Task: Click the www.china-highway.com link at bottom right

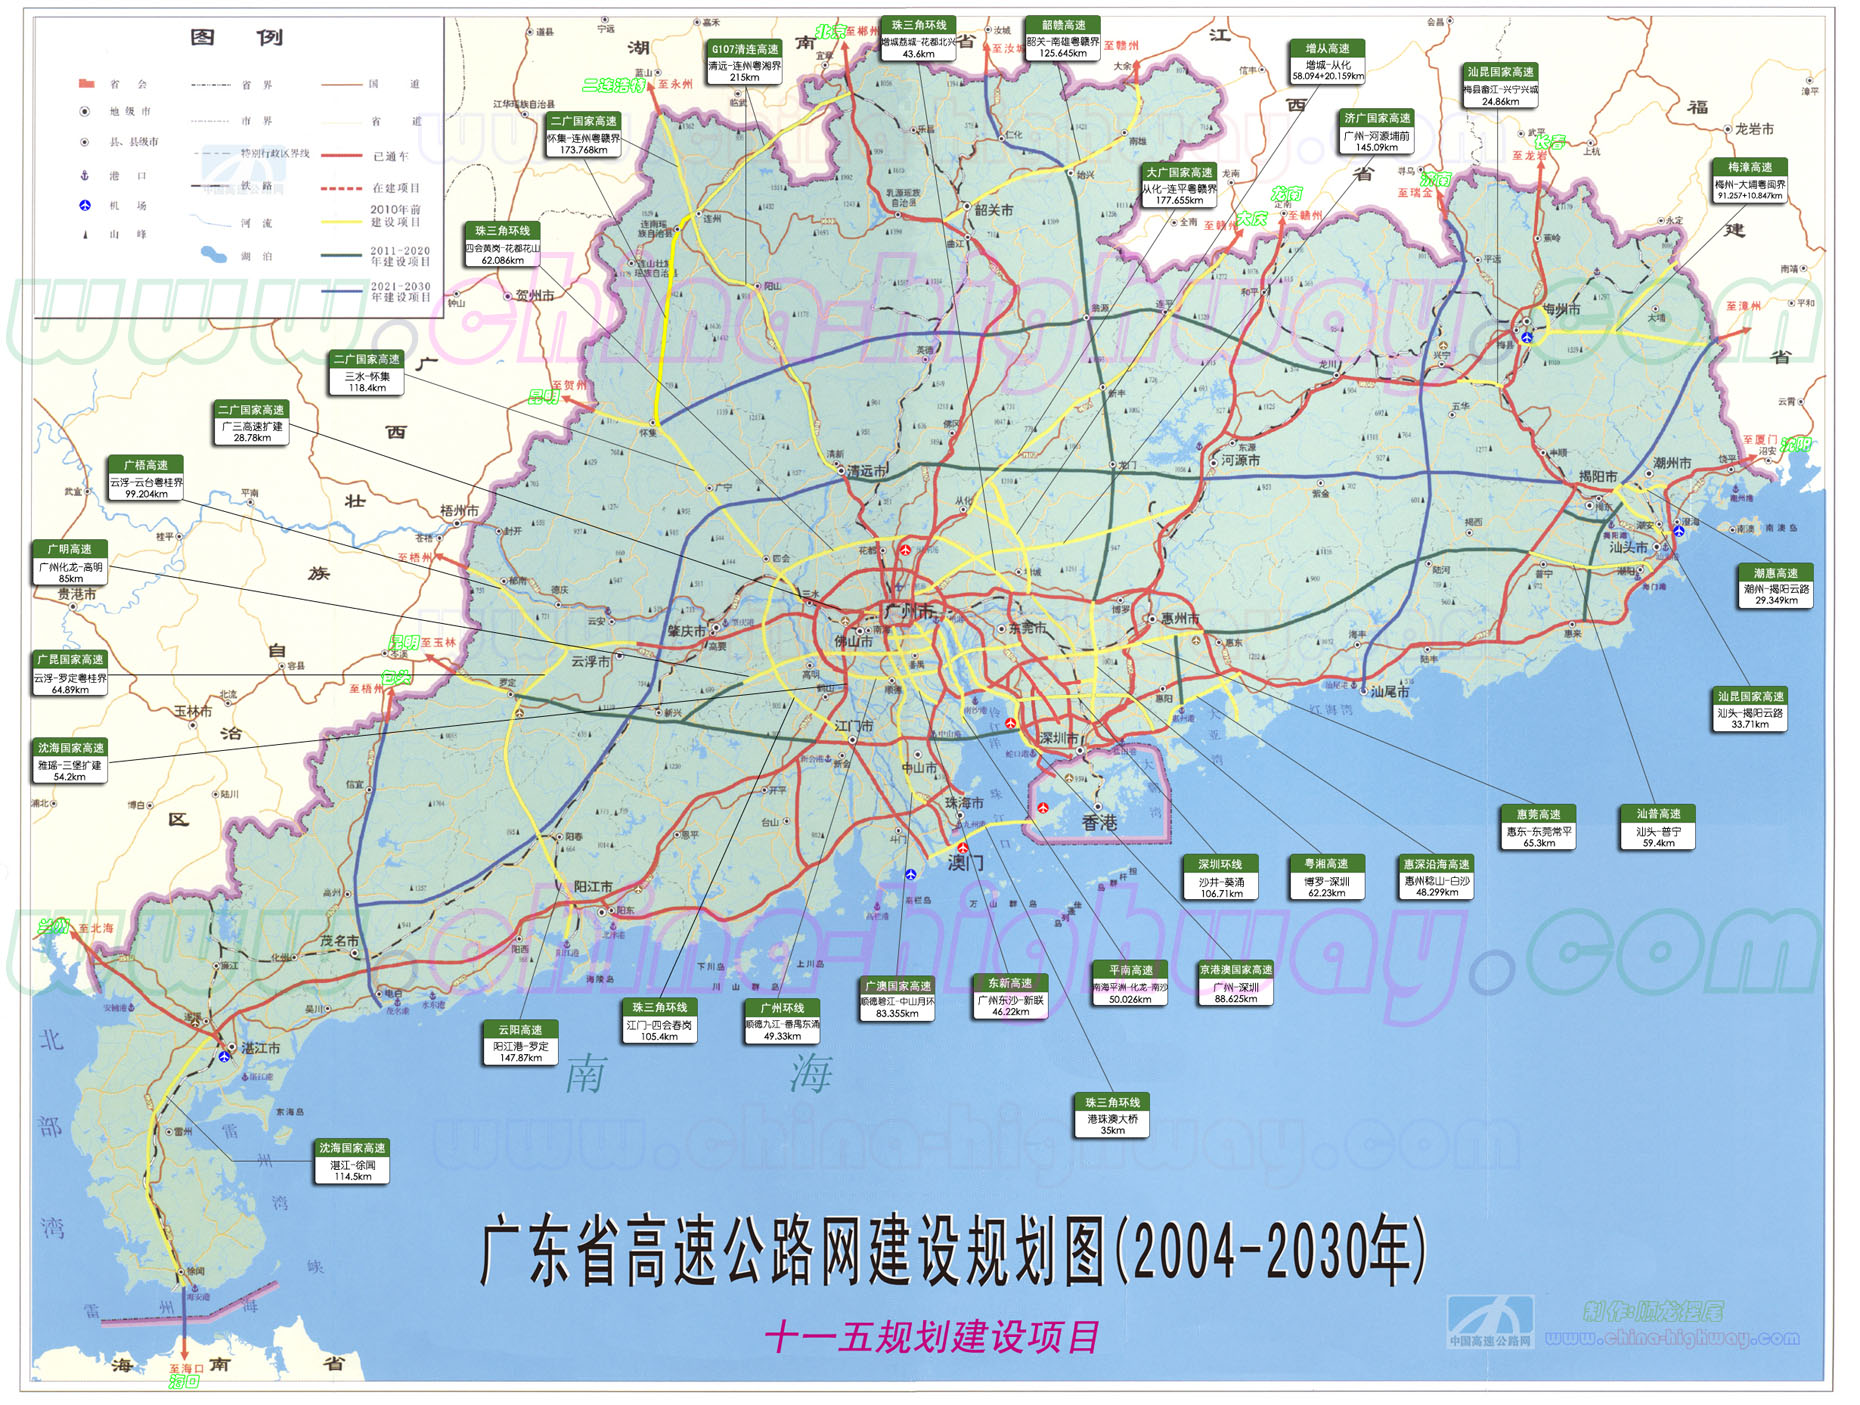Action: pos(1671,1338)
